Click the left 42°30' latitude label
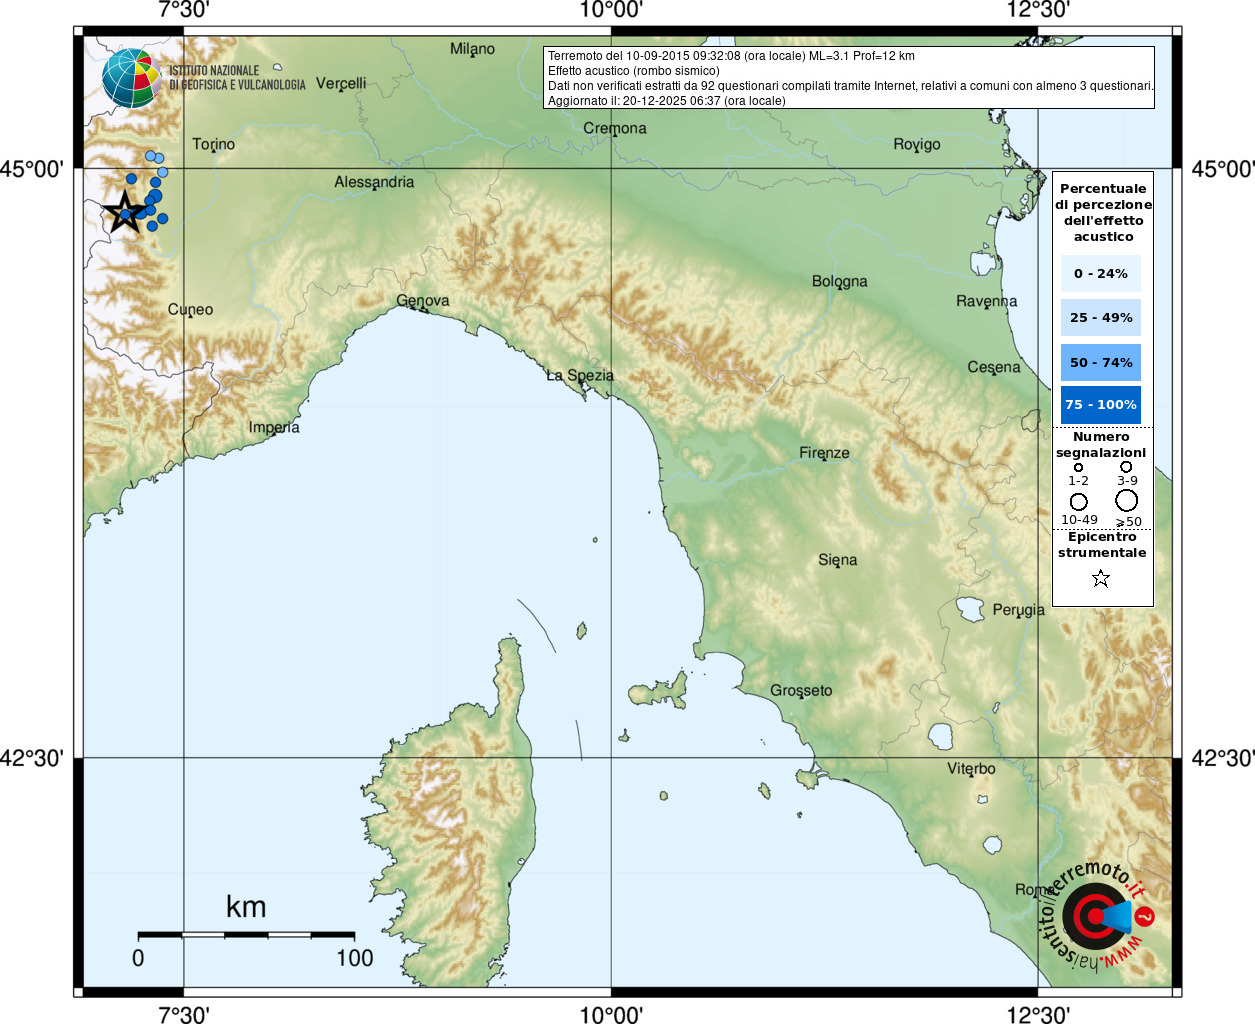Viewport: 1255px width, 1024px height. [32, 758]
